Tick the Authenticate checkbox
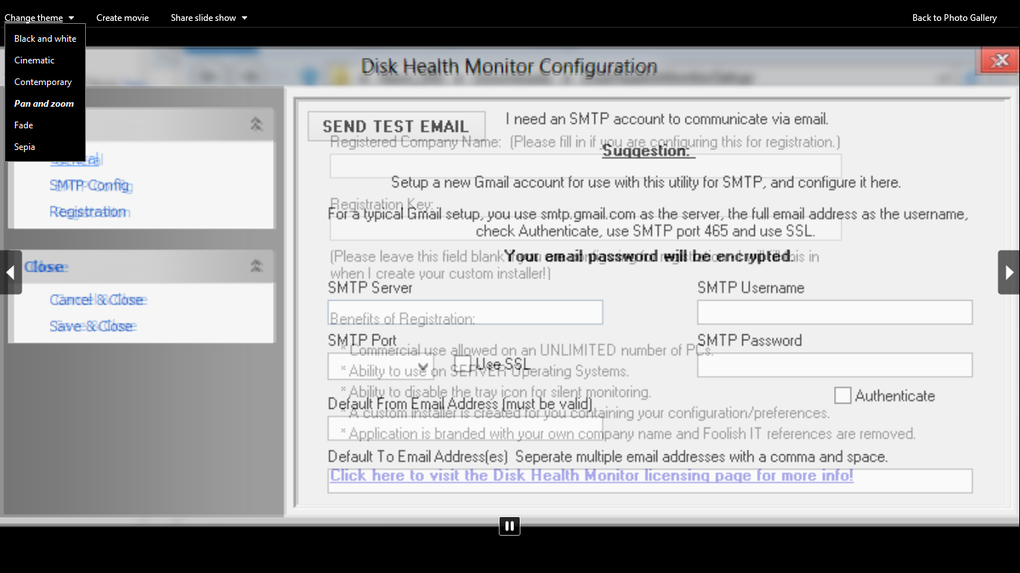Image resolution: width=1020 pixels, height=573 pixels. [842, 395]
